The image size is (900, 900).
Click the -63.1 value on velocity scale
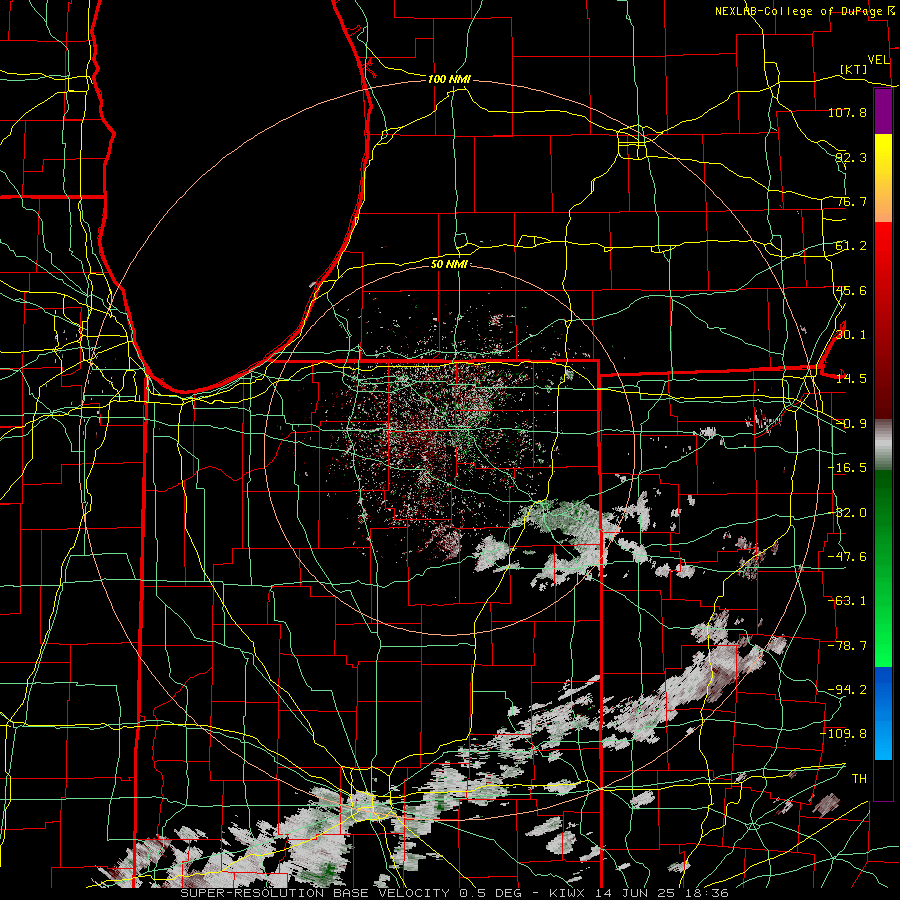click(847, 601)
